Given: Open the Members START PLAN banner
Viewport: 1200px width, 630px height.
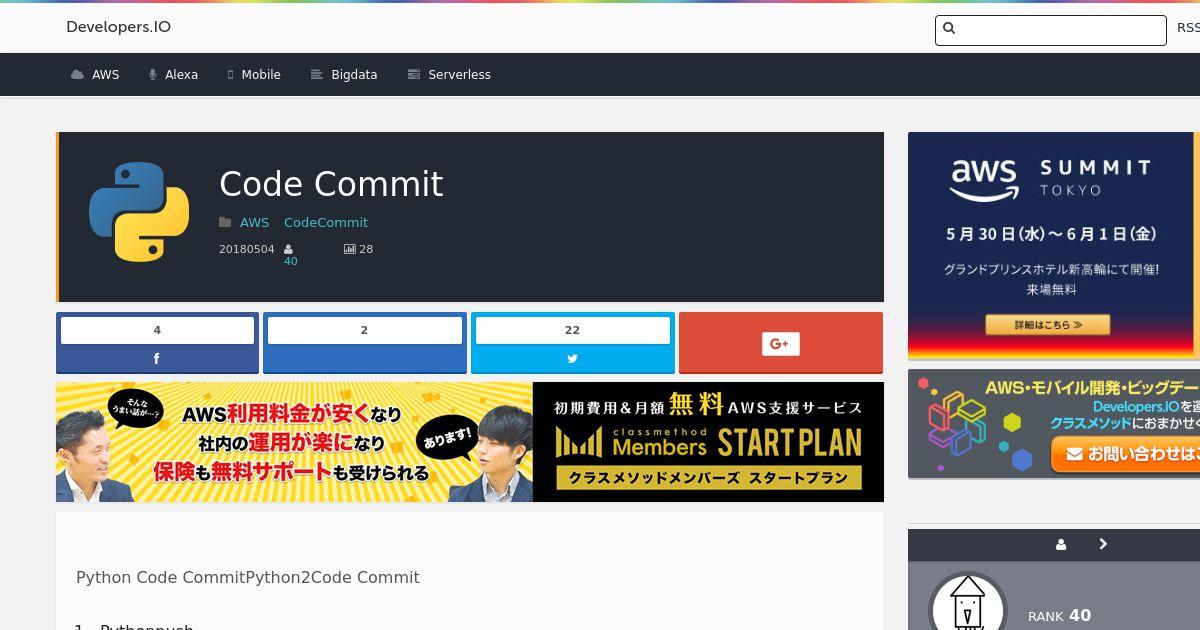Looking at the screenshot, I should click(x=470, y=442).
